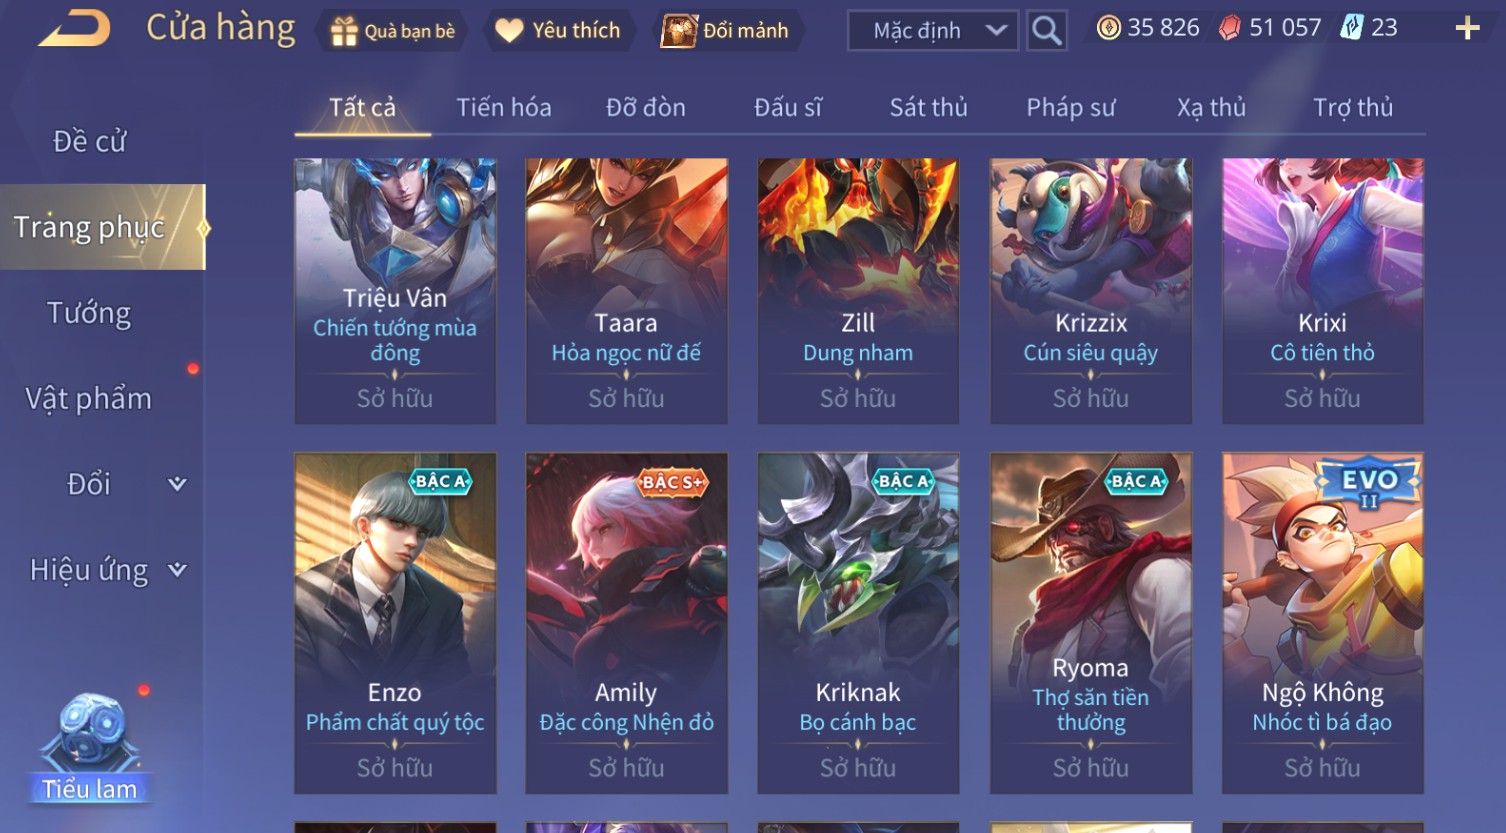Select Vật phẩm in the left sidebar
Screen dimensions: 1506x833
pos(89,399)
